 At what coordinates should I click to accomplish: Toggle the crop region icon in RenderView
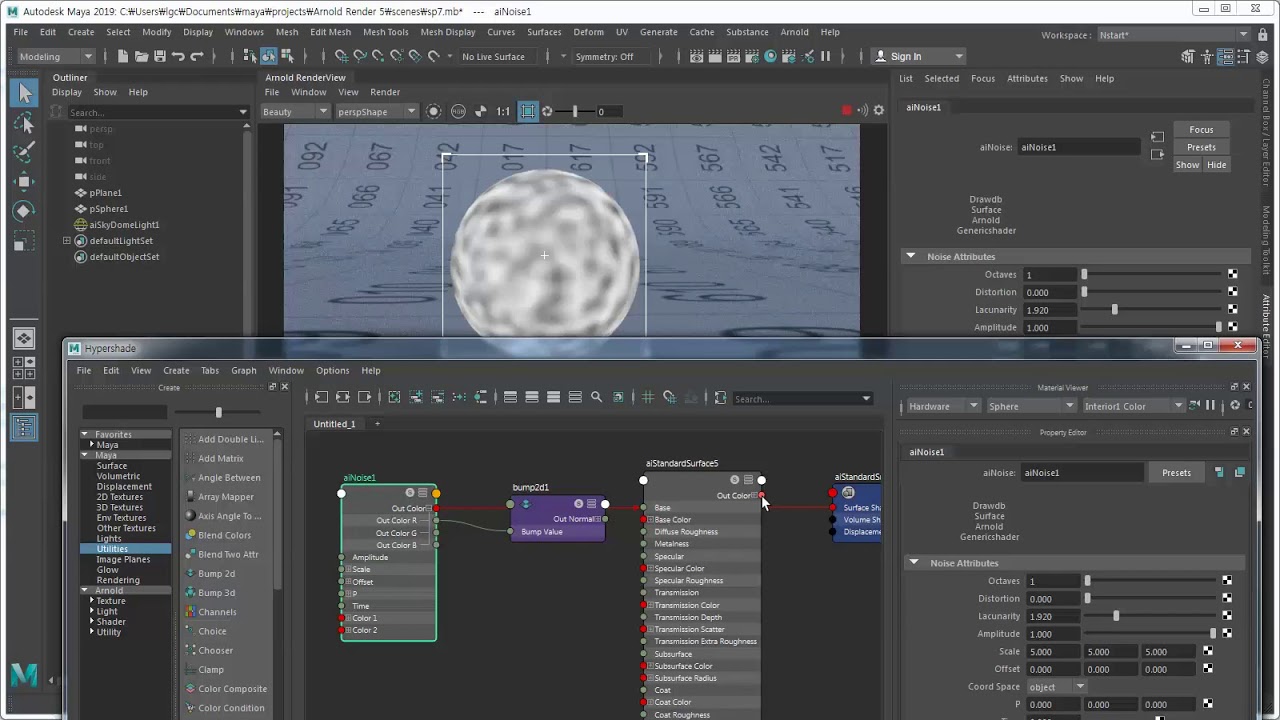[x=527, y=111]
